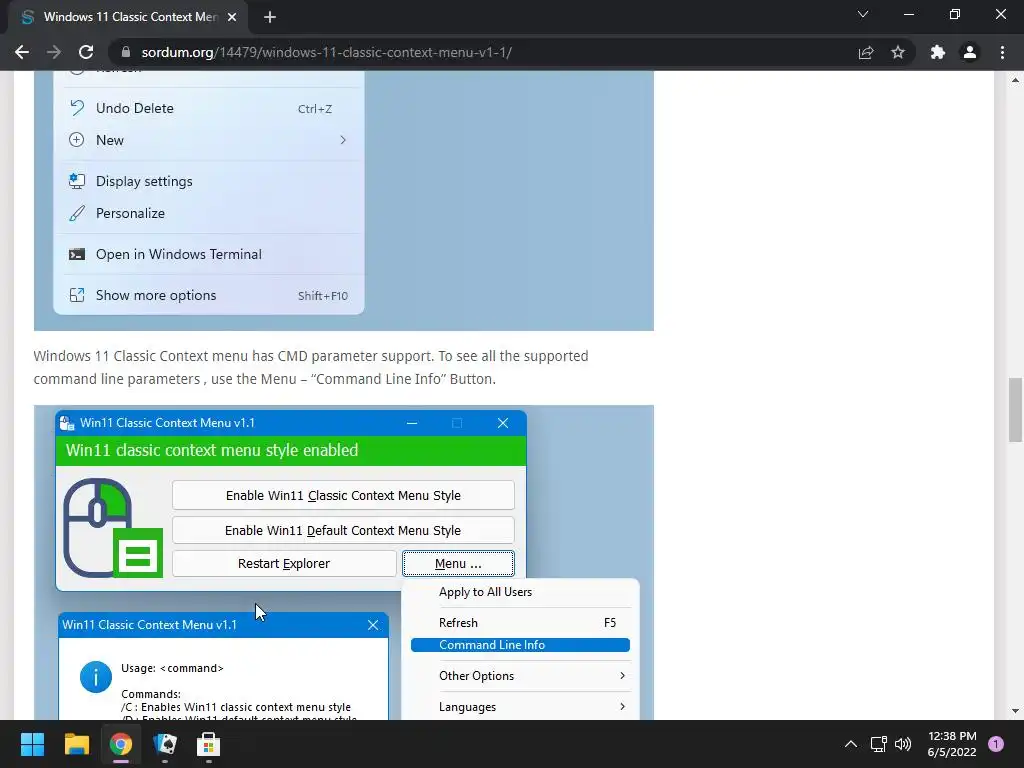The width and height of the screenshot is (1024, 768).
Task: Click Display settings in context menu
Action: [209, 182]
